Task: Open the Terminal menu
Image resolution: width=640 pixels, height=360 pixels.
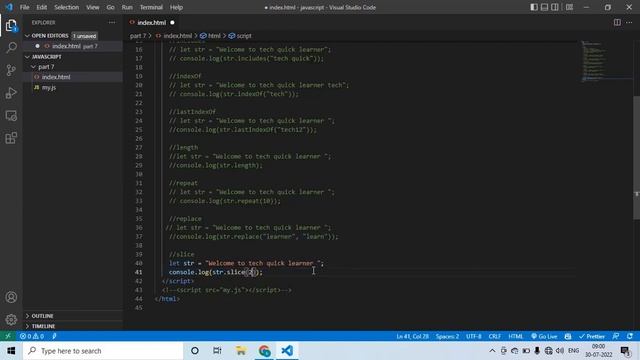Action: 151,7
